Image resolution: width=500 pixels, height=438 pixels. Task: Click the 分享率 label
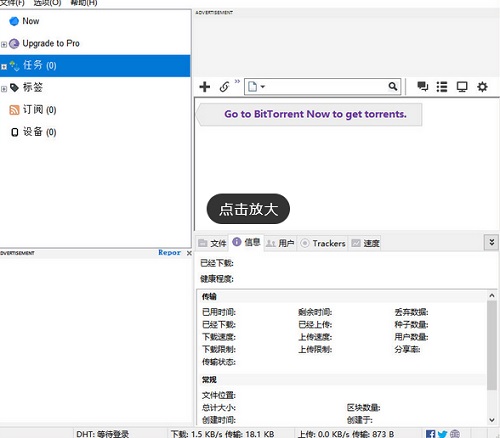tap(407, 349)
